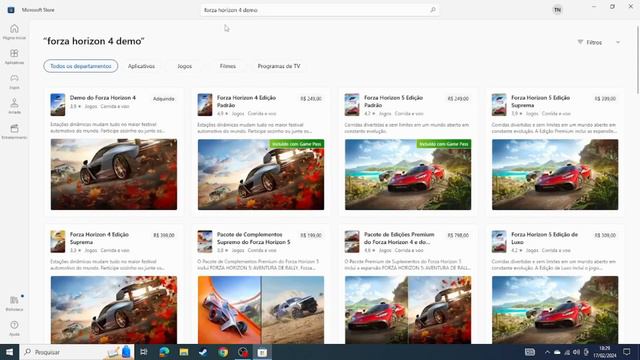Click the Microsoft Store taskbar icon

coord(262,352)
